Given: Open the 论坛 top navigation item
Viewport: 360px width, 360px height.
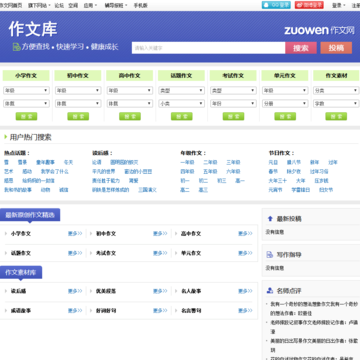Looking at the screenshot, I should [x=59, y=5].
